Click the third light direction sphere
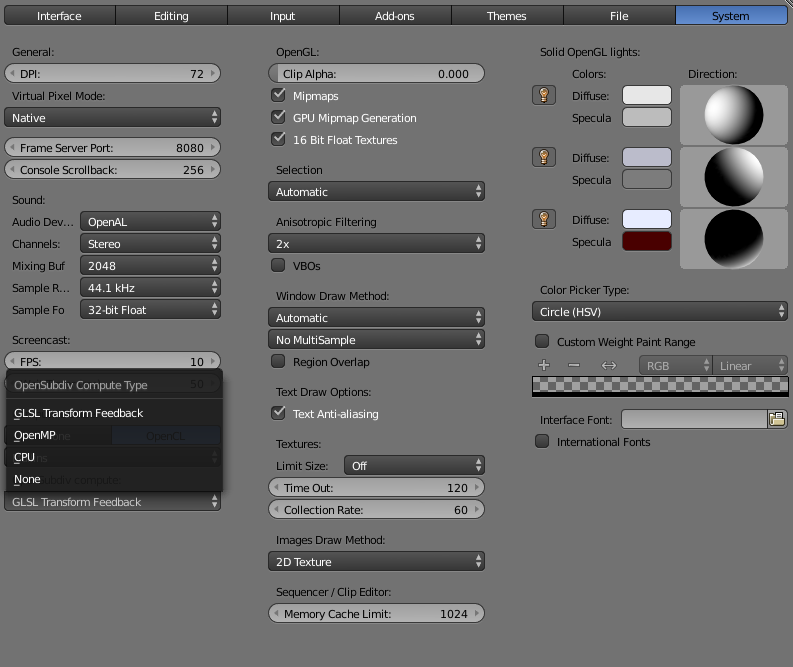 click(733, 239)
